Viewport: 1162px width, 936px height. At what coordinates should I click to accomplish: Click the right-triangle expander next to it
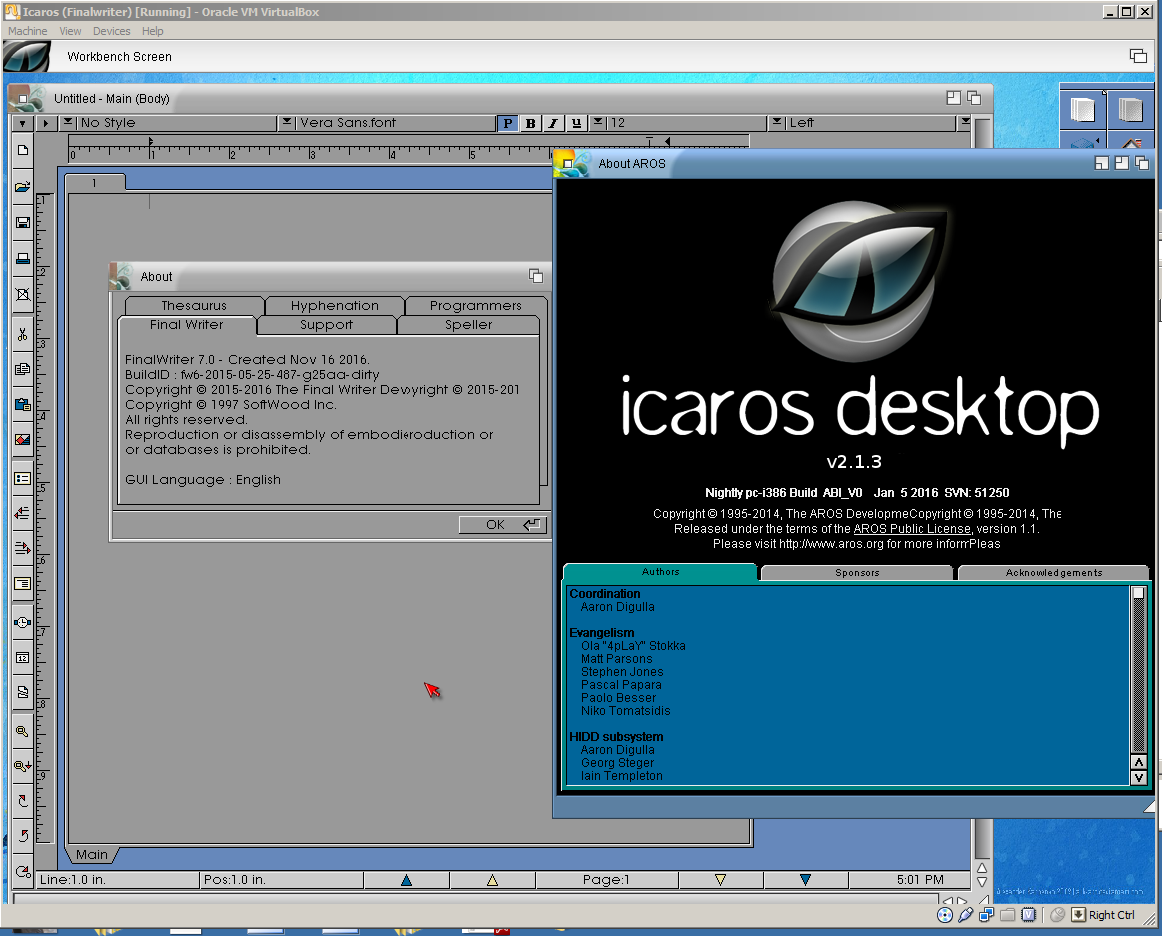coord(46,123)
